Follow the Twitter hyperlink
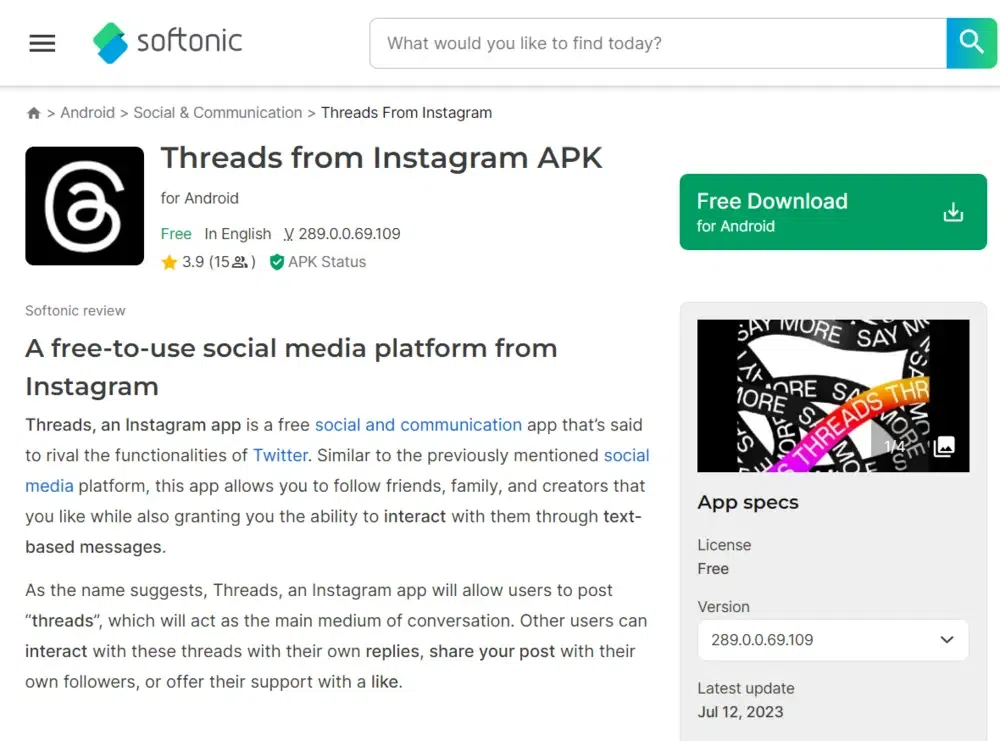This screenshot has height=741, width=1000. pyautogui.click(x=280, y=455)
